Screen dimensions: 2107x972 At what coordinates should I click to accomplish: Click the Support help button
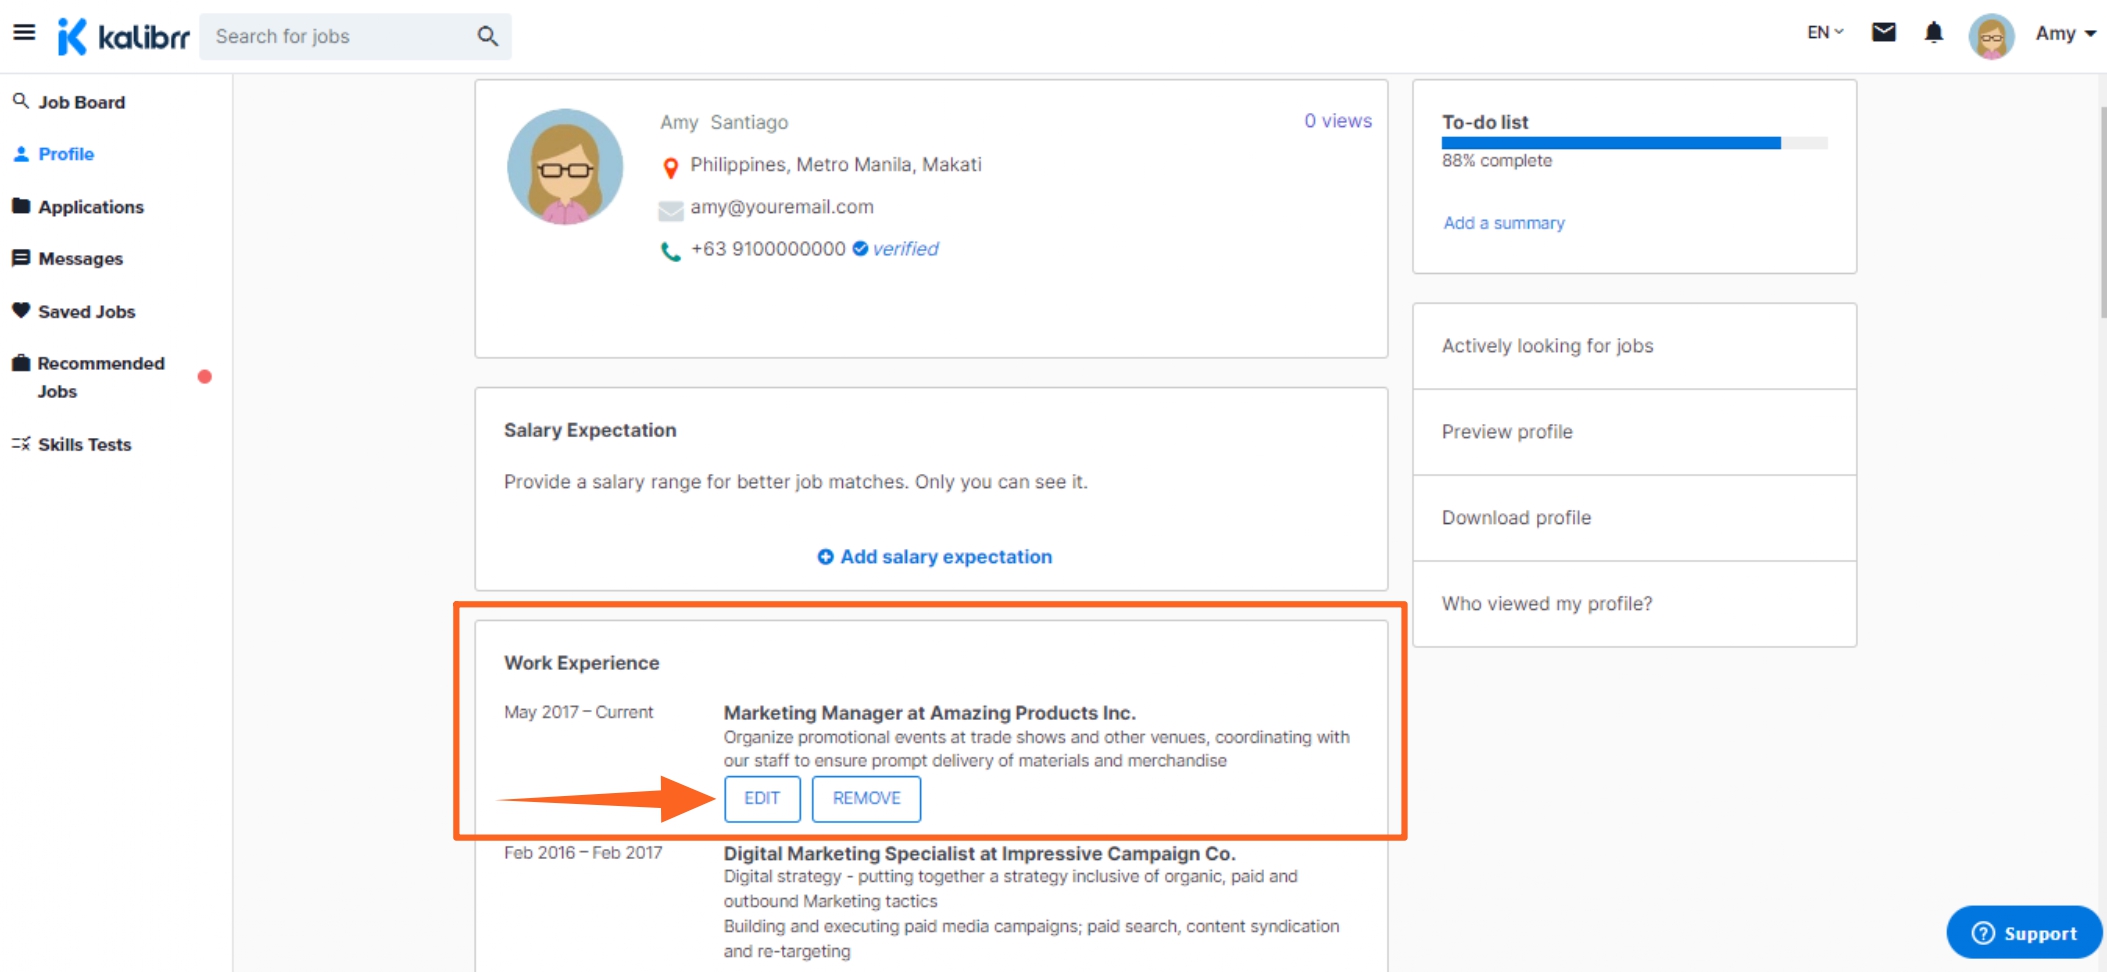2023,932
